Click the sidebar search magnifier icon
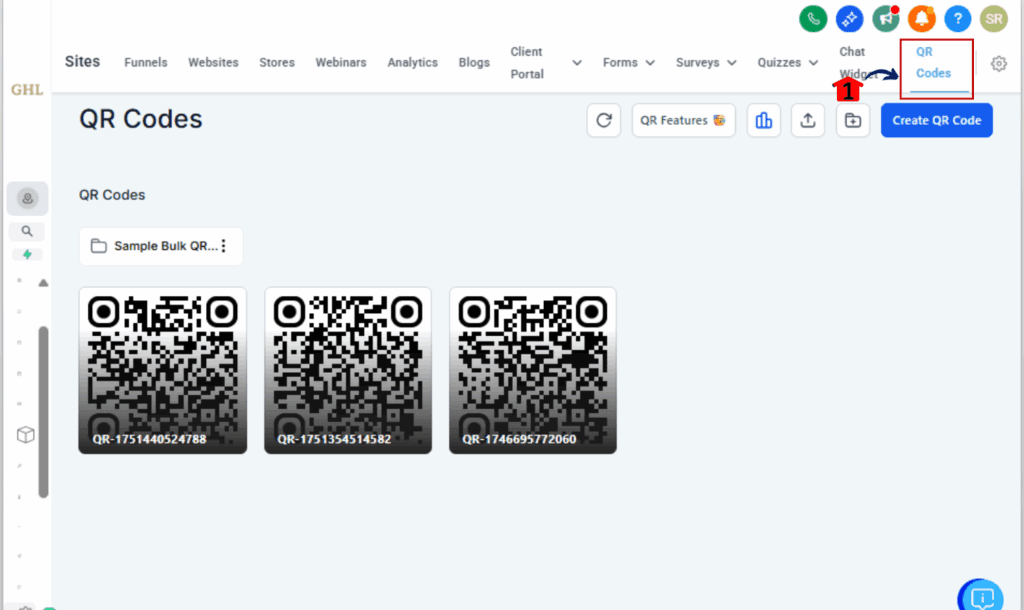This screenshot has height=610, width=1024. click(x=27, y=231)
